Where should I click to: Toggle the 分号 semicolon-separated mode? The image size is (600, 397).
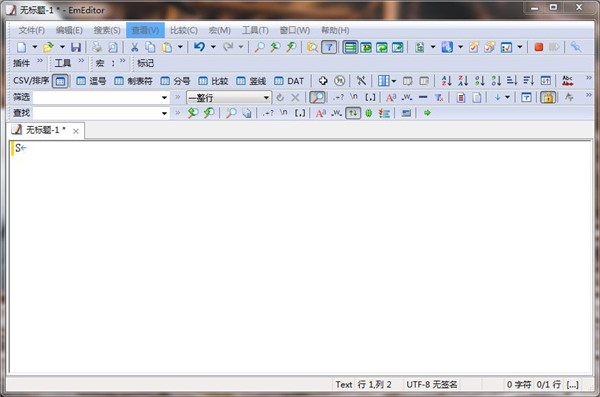[x=175, y=81]
